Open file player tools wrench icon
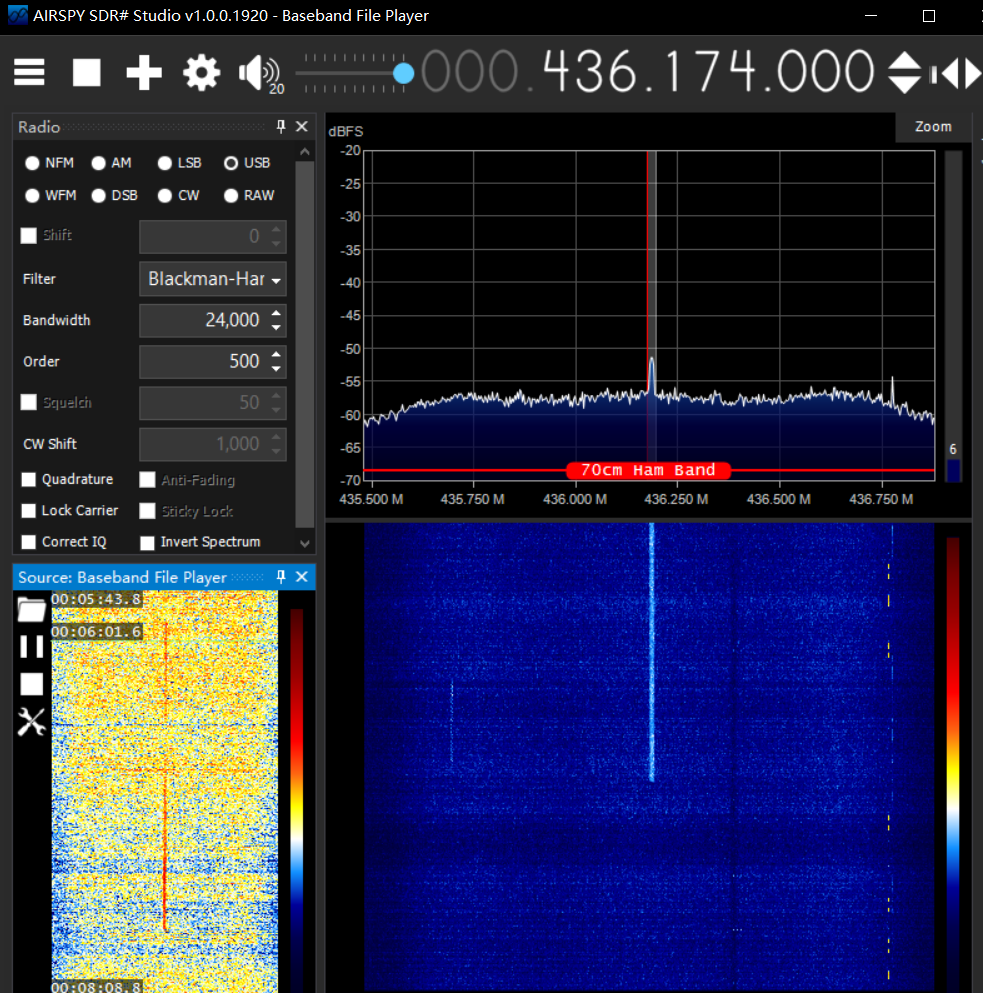Image resolution: width=983 pixels, height=993 pixels. (32, 721)
